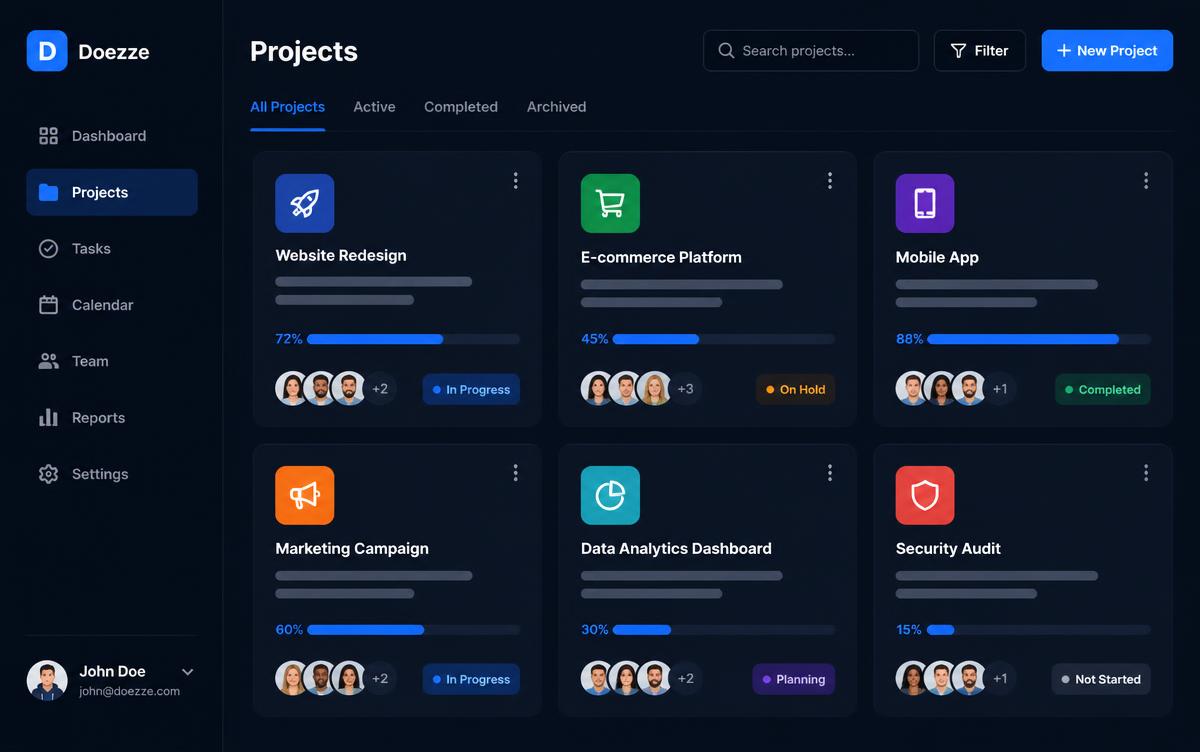Click Data Analytics 30% progress bar
Viewport: 1200px width, 752px height.
tap(724, 630)
